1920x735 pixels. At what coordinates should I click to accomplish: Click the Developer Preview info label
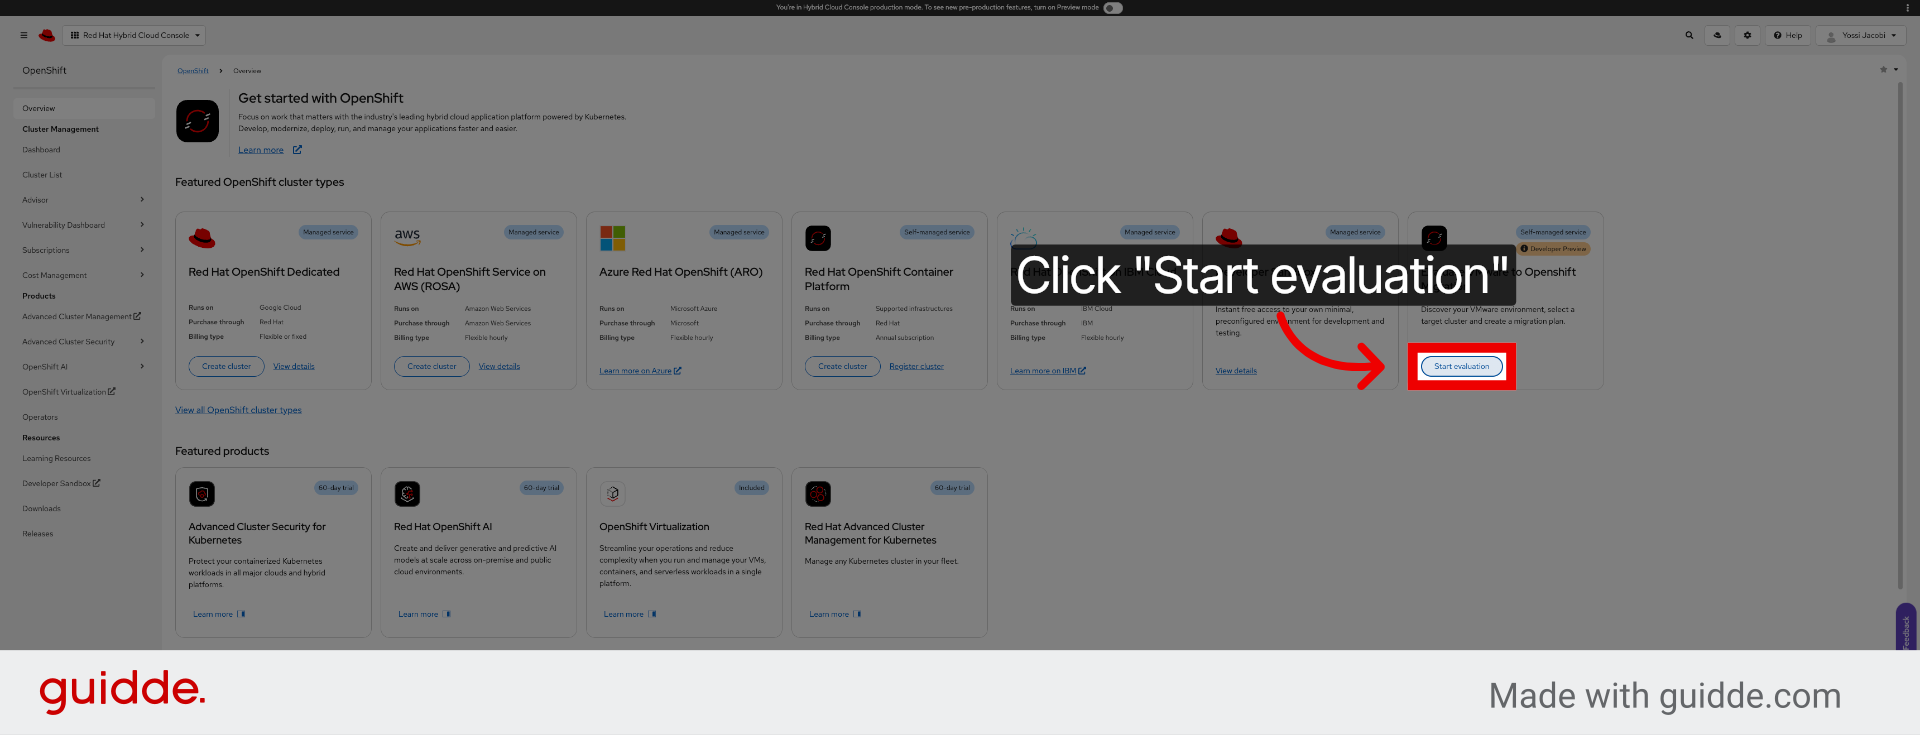[1554, 249]
